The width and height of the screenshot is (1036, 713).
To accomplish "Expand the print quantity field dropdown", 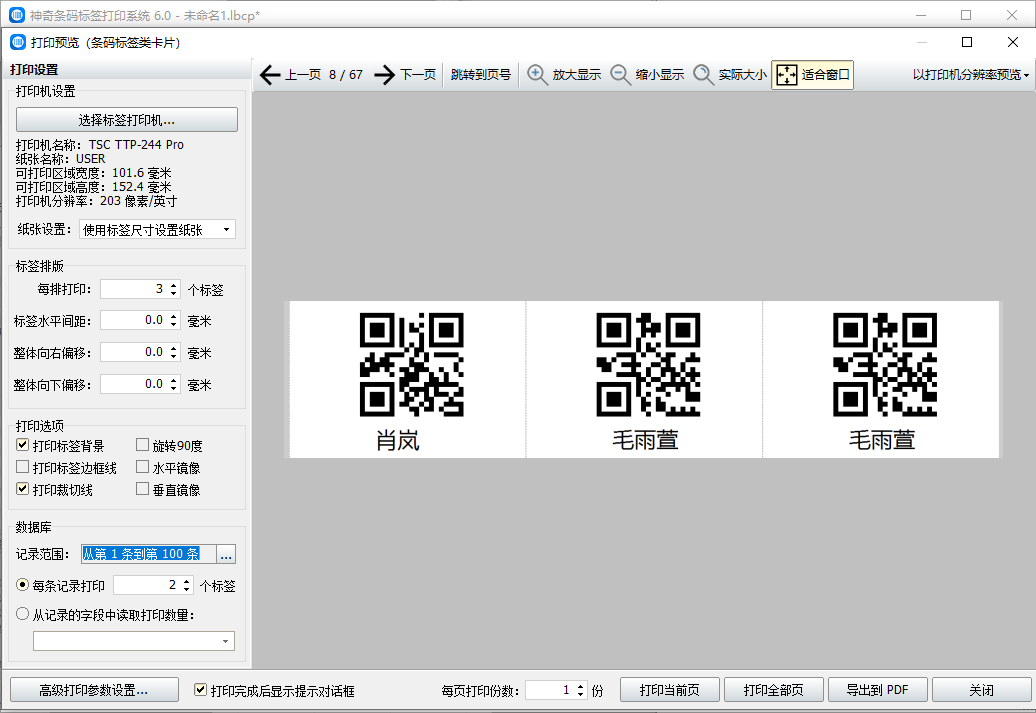I will pyautogui.click(x=225, y=641).
